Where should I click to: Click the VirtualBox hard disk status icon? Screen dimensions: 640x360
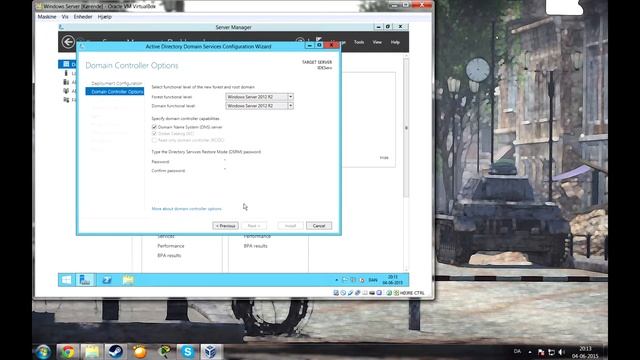click(x=336, y=293)
